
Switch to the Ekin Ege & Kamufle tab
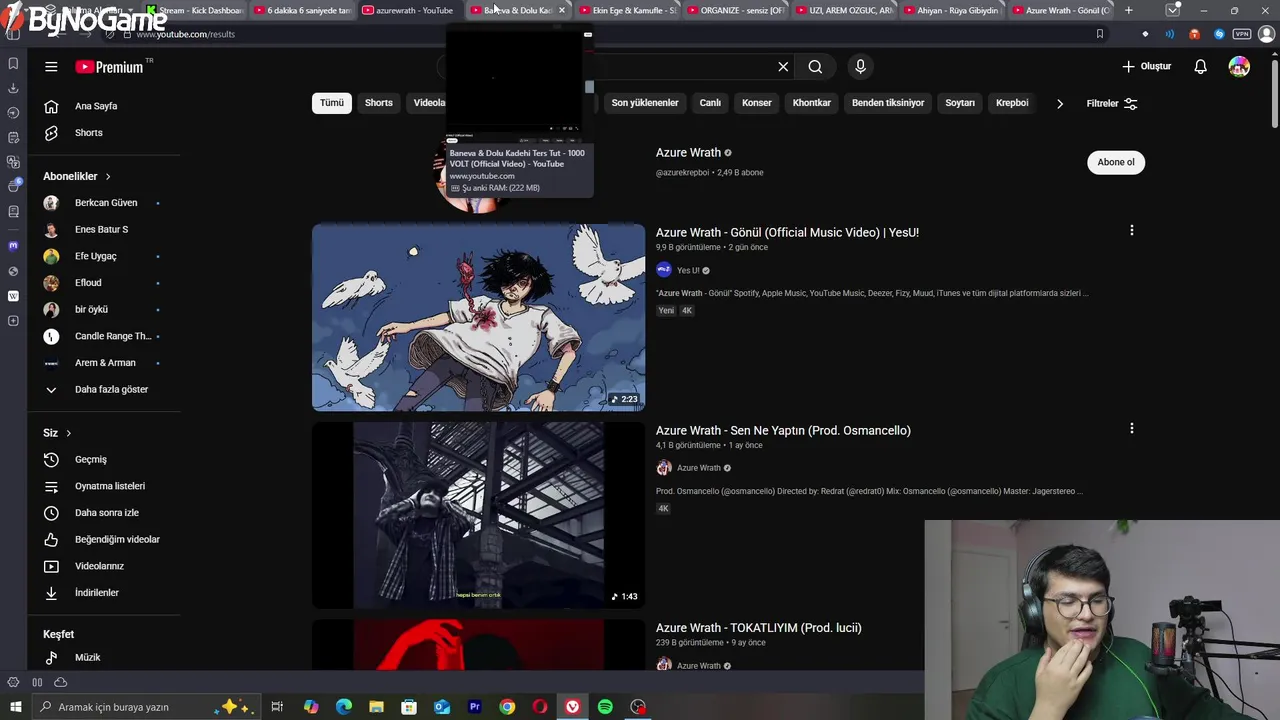click(626, 10)
